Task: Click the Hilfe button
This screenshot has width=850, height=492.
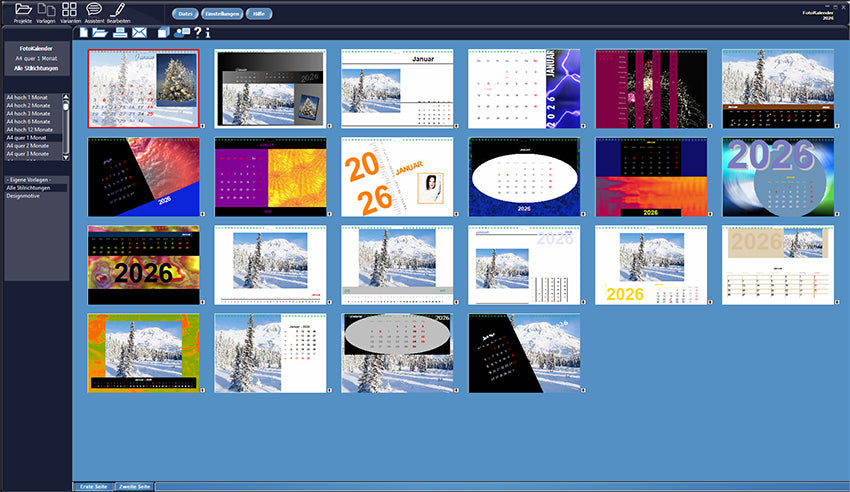Action: [x=258, y=14]
